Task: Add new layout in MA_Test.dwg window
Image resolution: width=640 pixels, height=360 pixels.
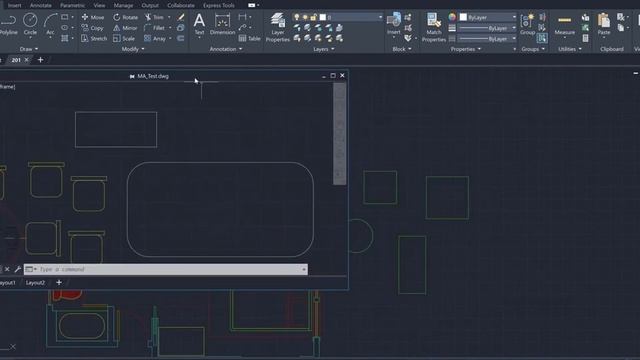Action: (x=59, y=282)
